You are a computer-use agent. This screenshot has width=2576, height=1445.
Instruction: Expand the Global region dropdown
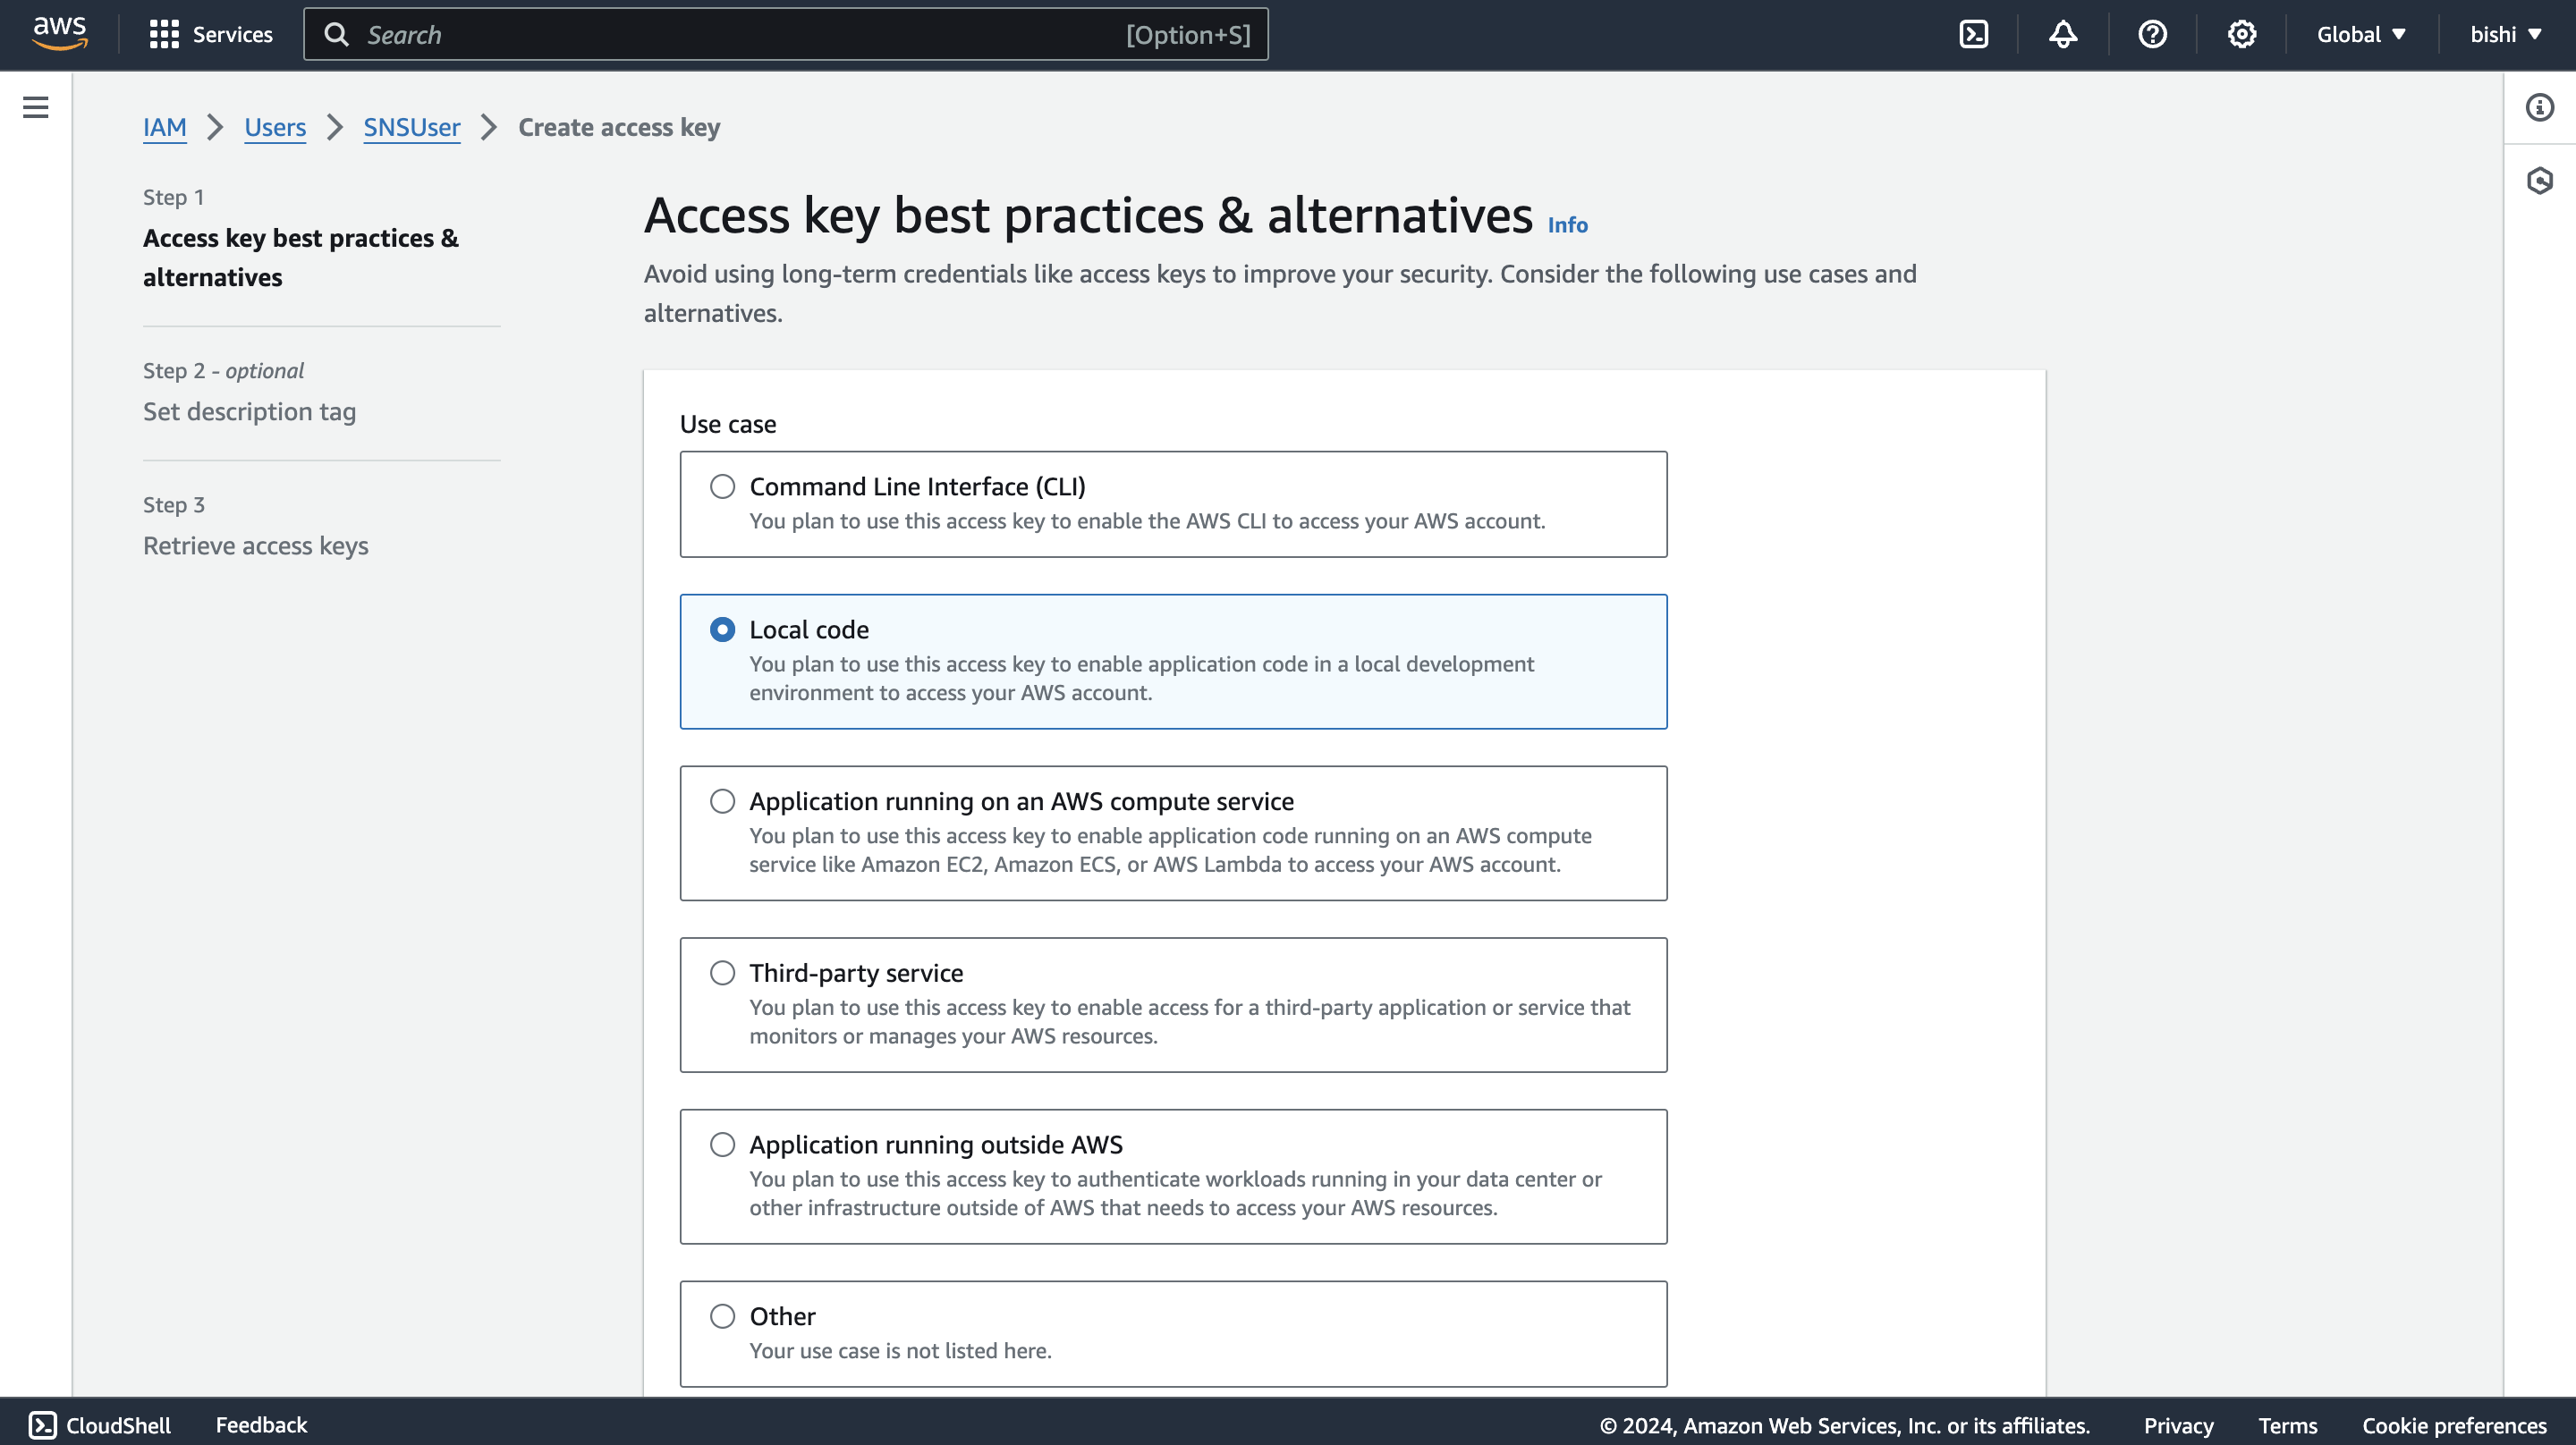2362,34
